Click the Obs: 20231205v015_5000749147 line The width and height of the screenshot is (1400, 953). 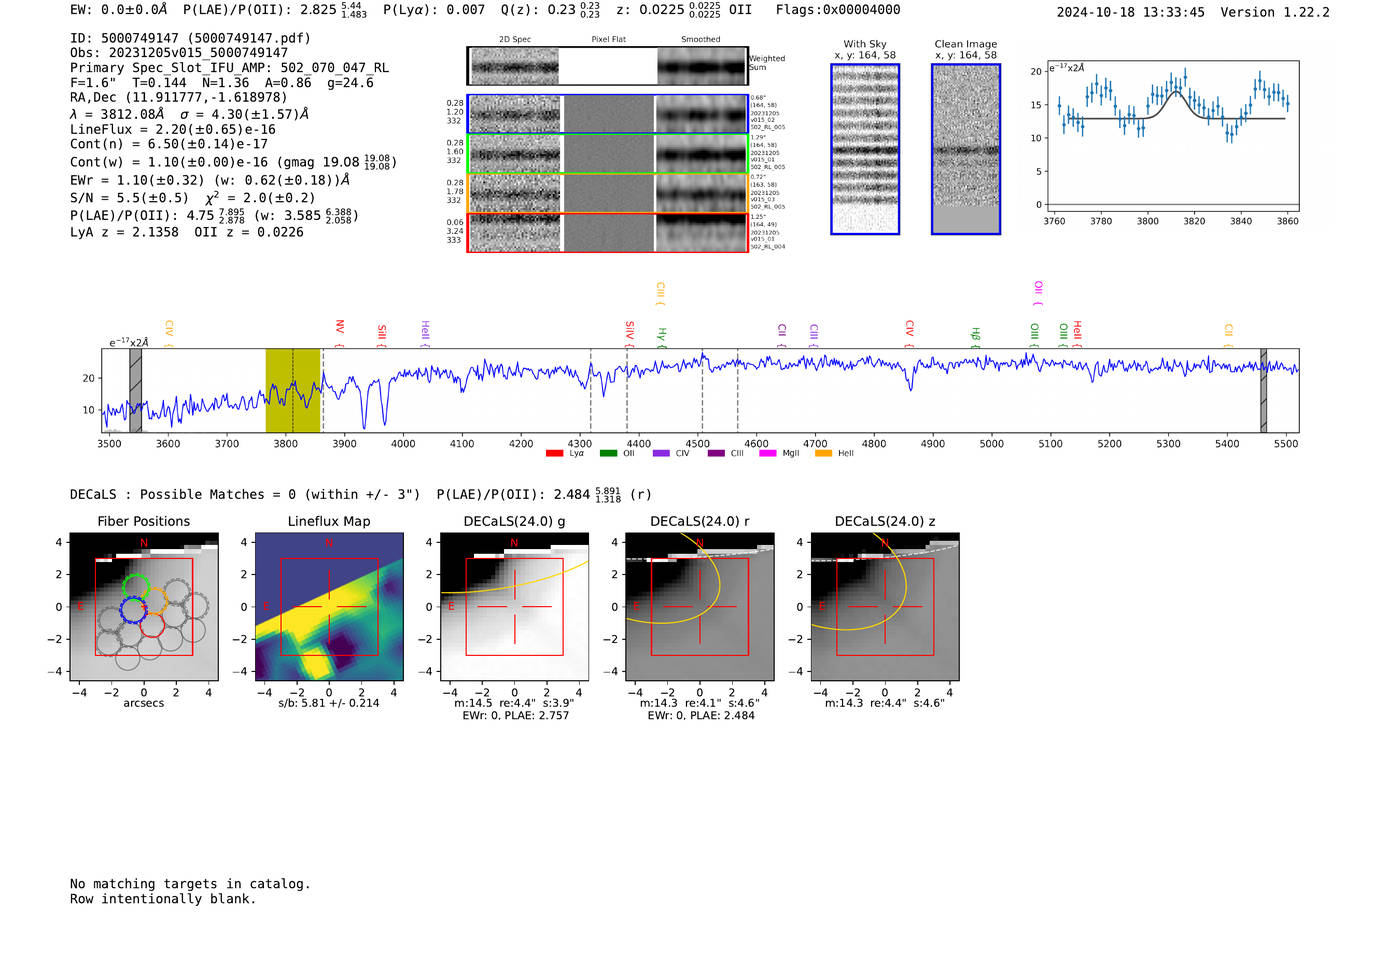(x=179, y=53)
